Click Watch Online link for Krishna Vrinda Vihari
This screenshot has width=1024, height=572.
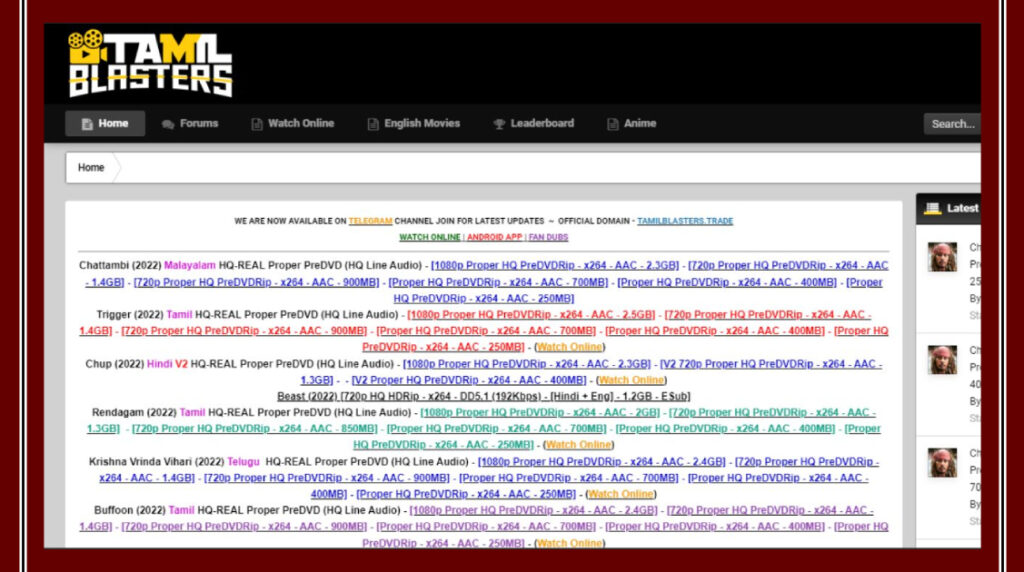(620, 494)
